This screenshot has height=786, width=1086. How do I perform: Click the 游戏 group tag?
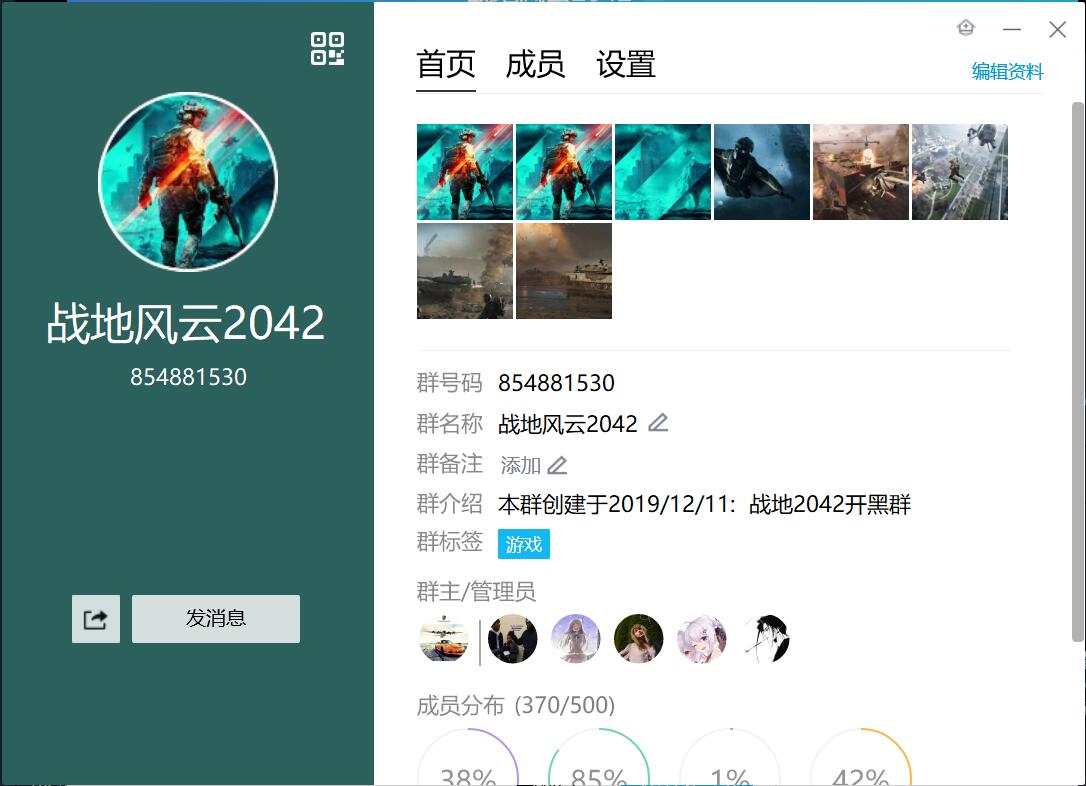tap(524, 544)
